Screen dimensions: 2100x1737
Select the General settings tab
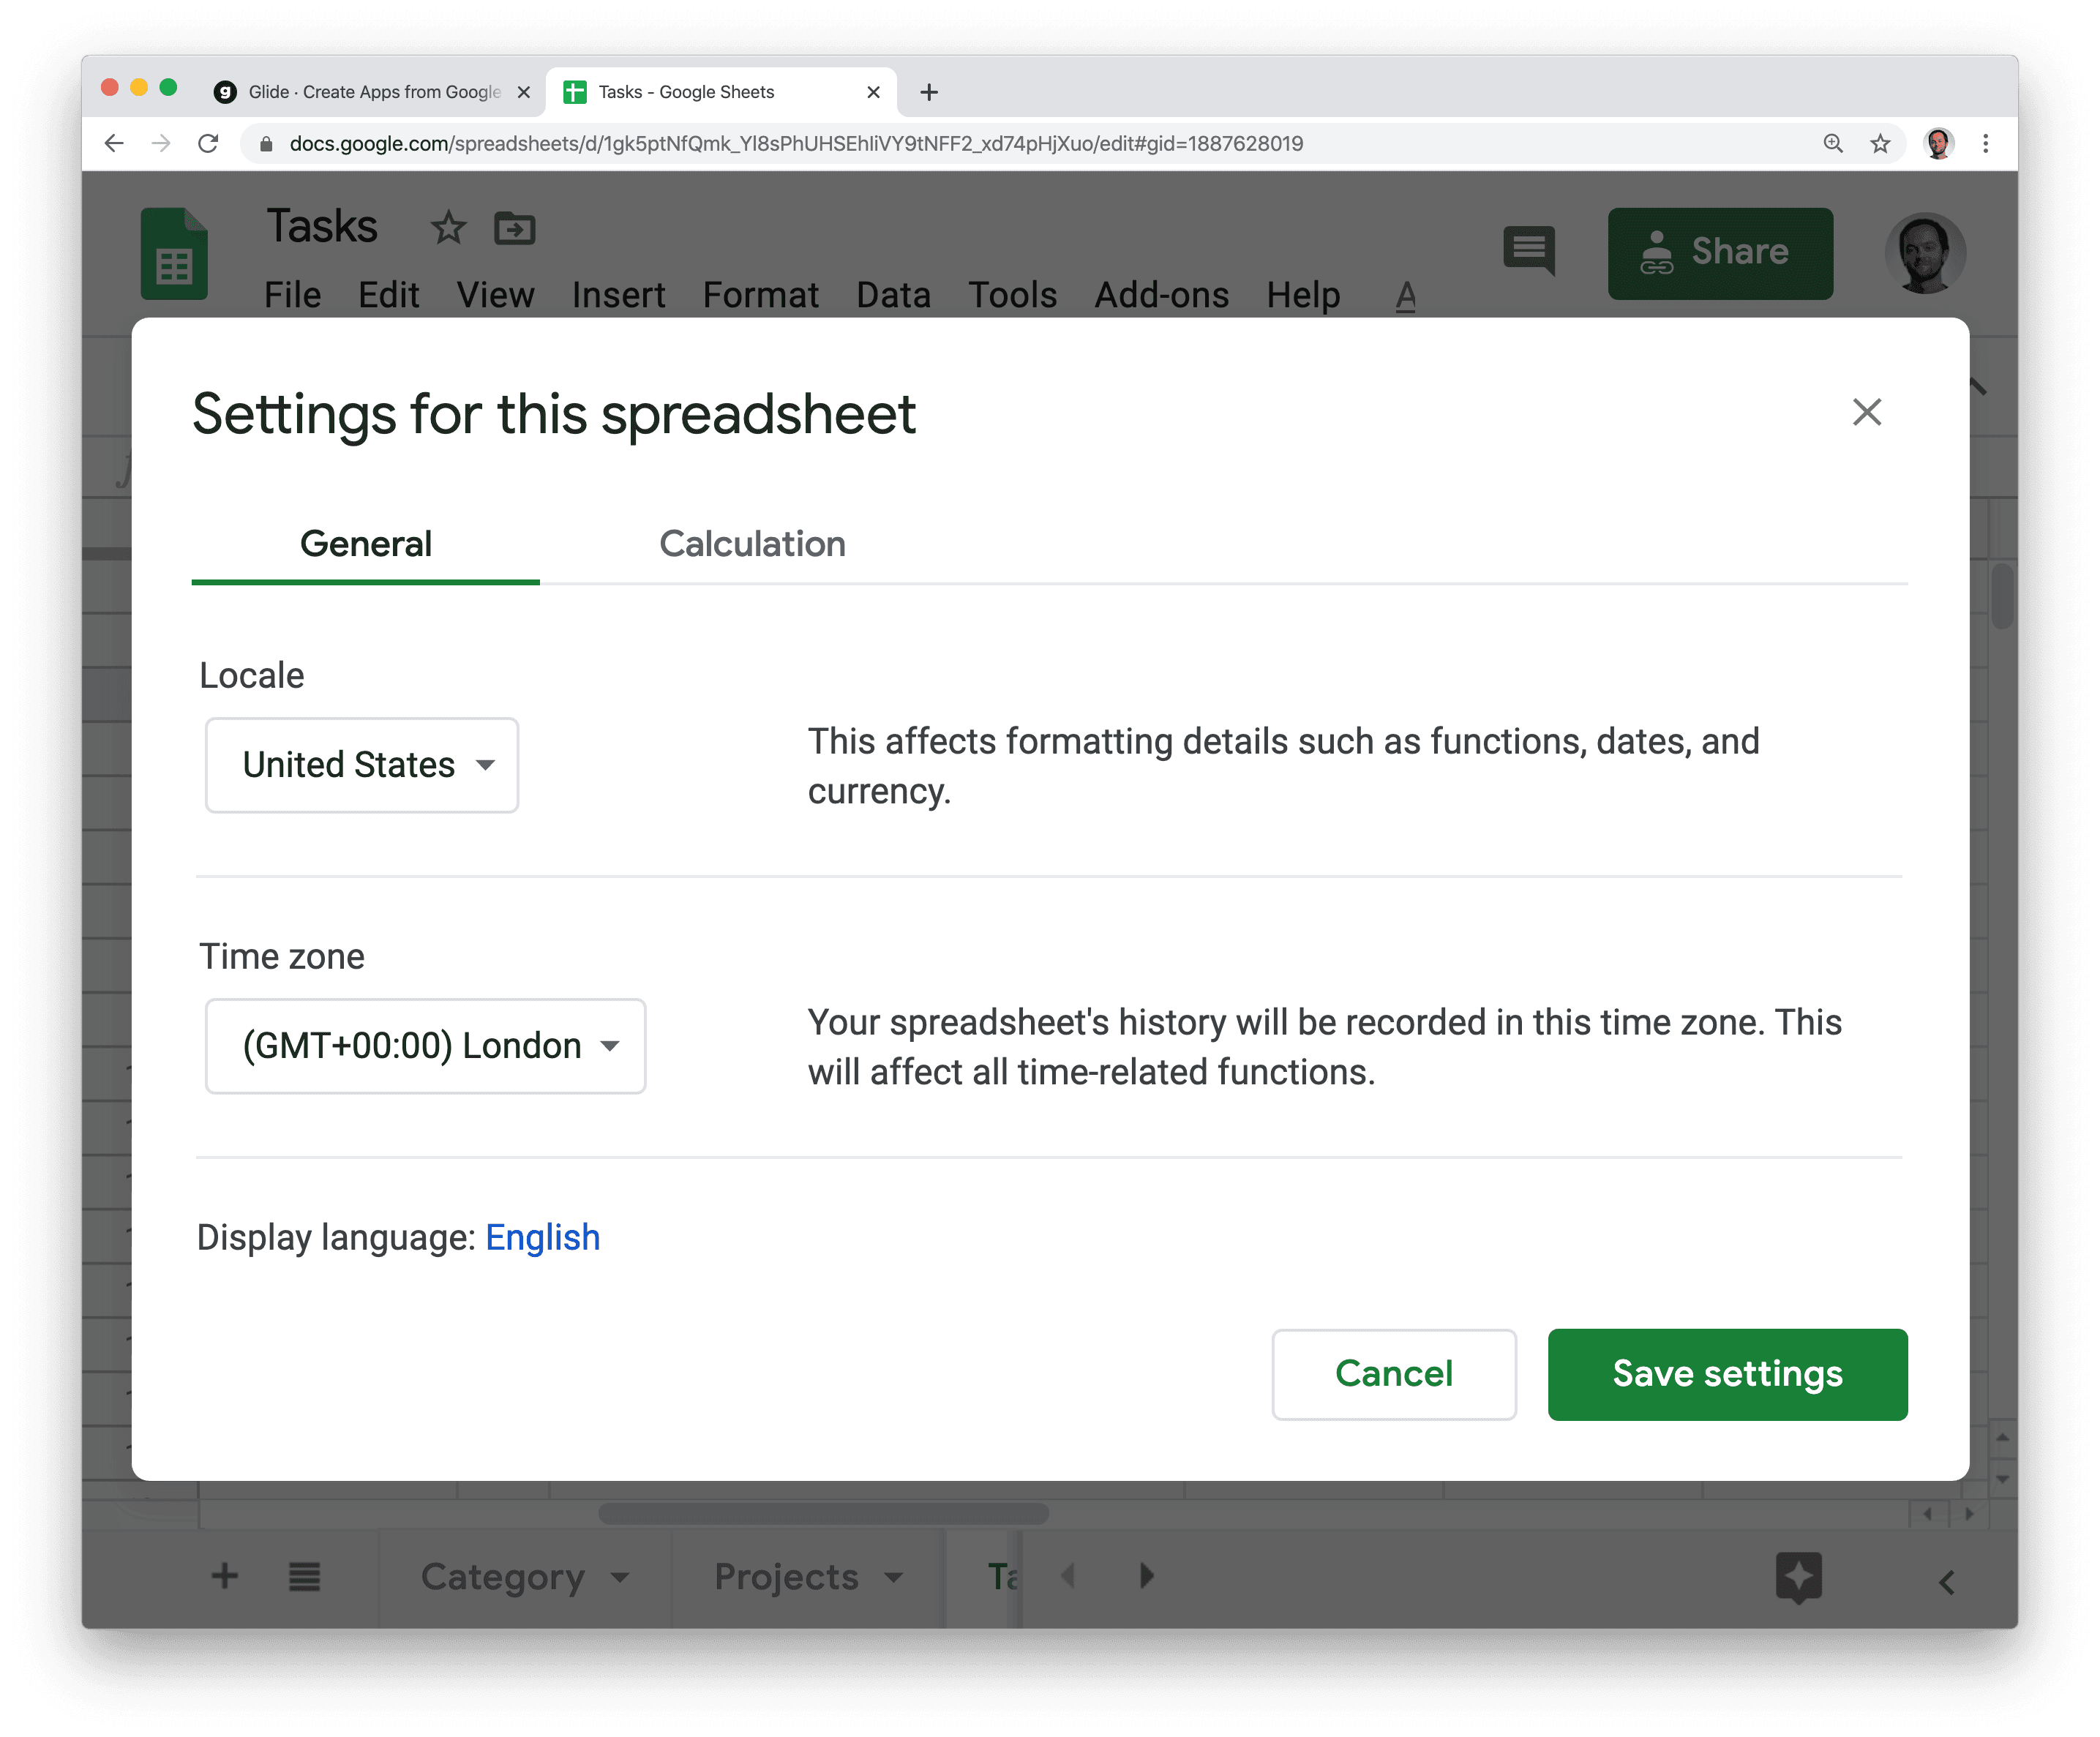[x=366, y=544]
